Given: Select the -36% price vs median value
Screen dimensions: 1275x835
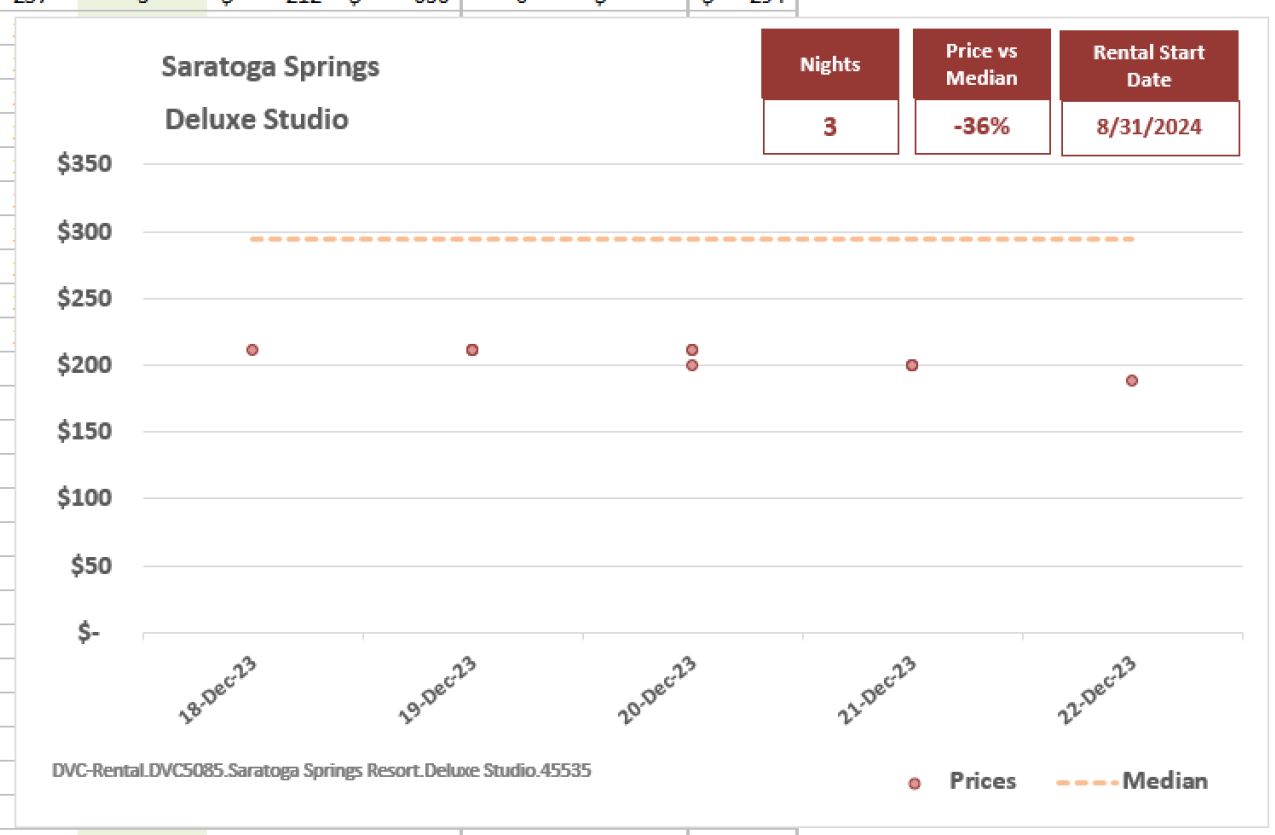Looking at the screenshot, I should pos(982,127).
